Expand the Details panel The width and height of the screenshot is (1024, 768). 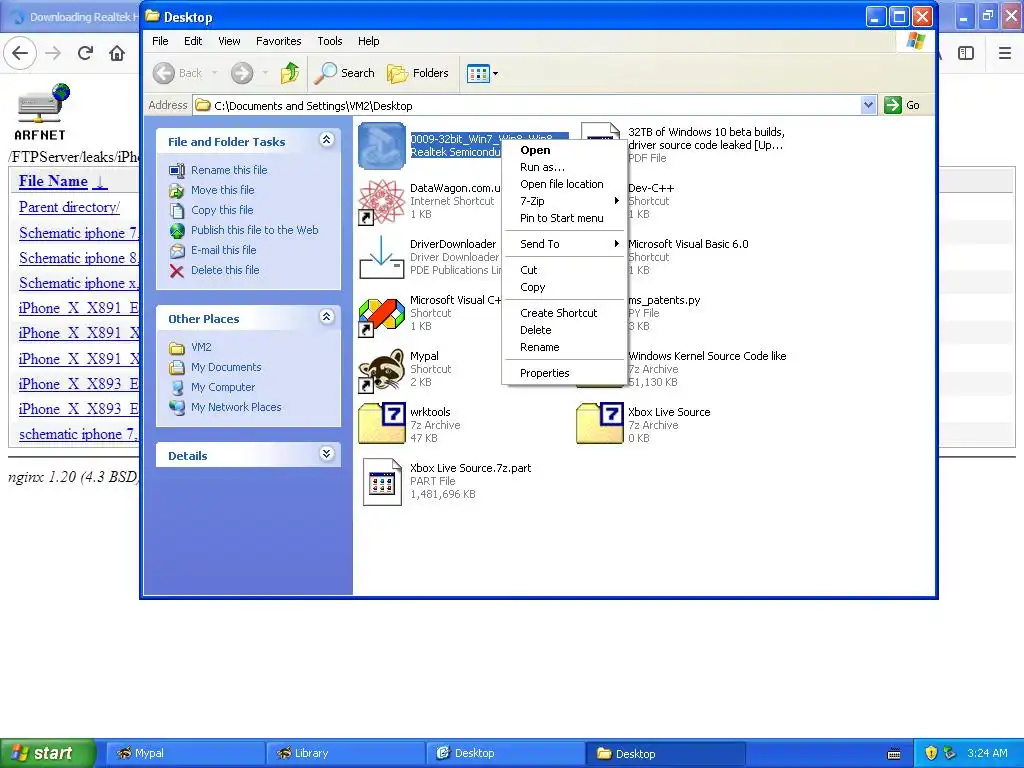click(x=327, y=455)
